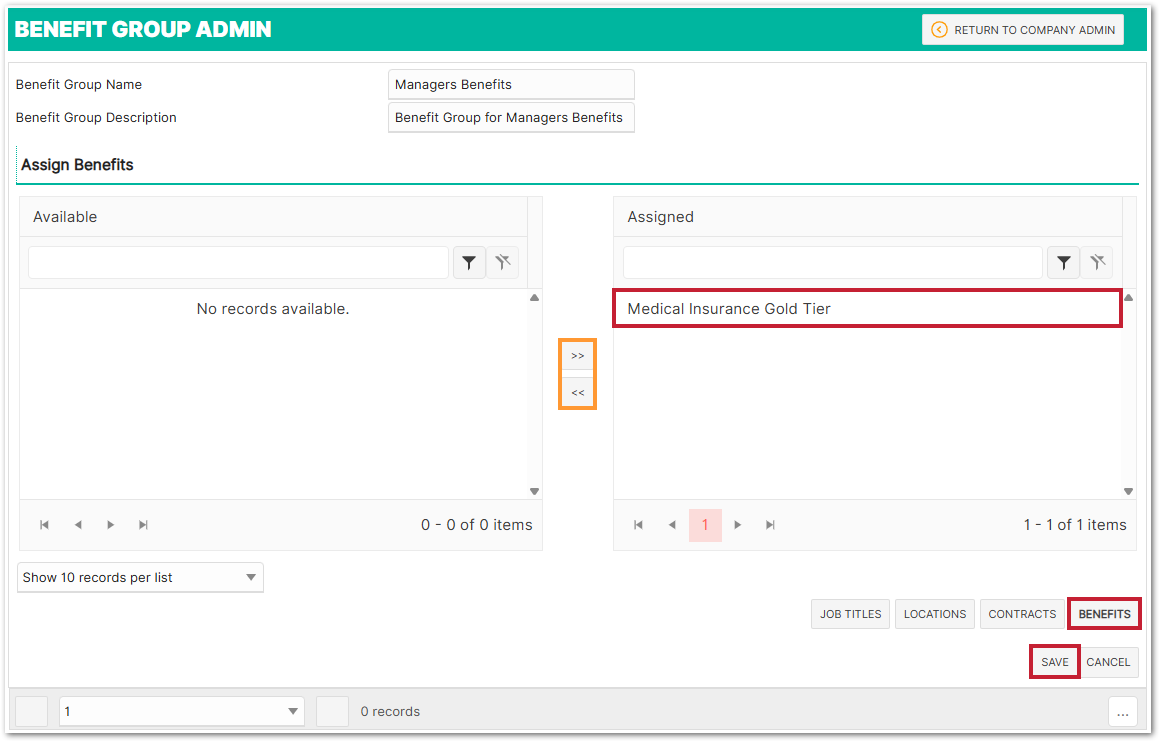Cancel the benefit group changes
The height and width of the screenshot is (742, 1160).
pyautogui.click(x=1108, y=662)
